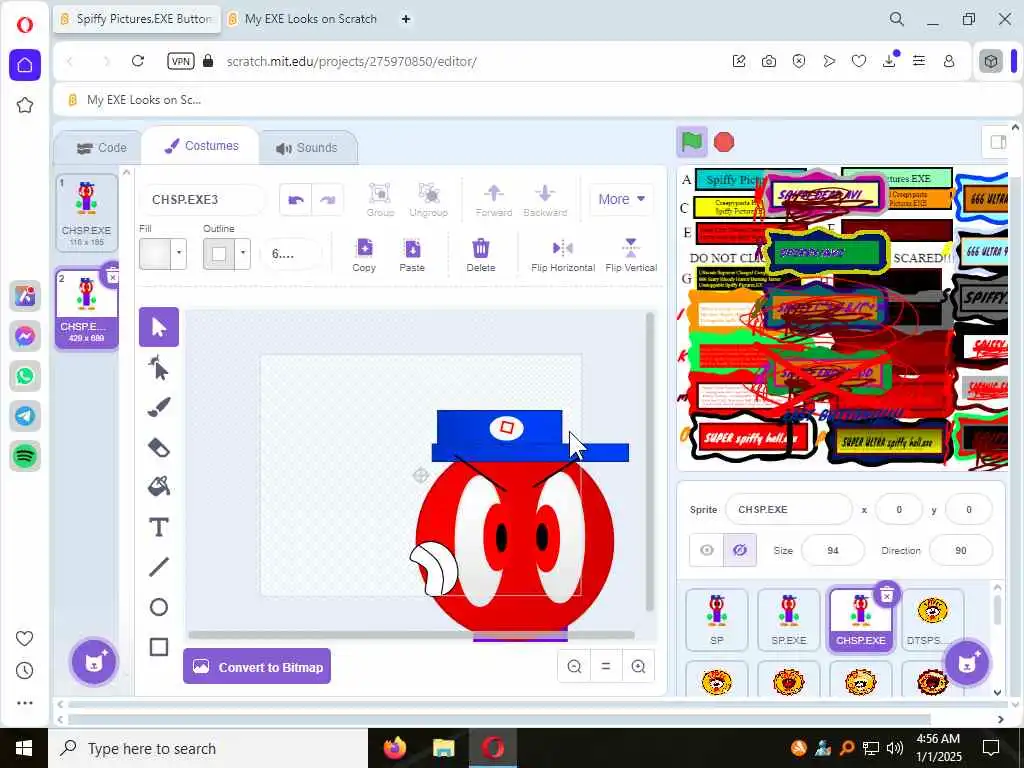Zoom out of the costume canvas
1024x768 pixels.
point(574,667)
